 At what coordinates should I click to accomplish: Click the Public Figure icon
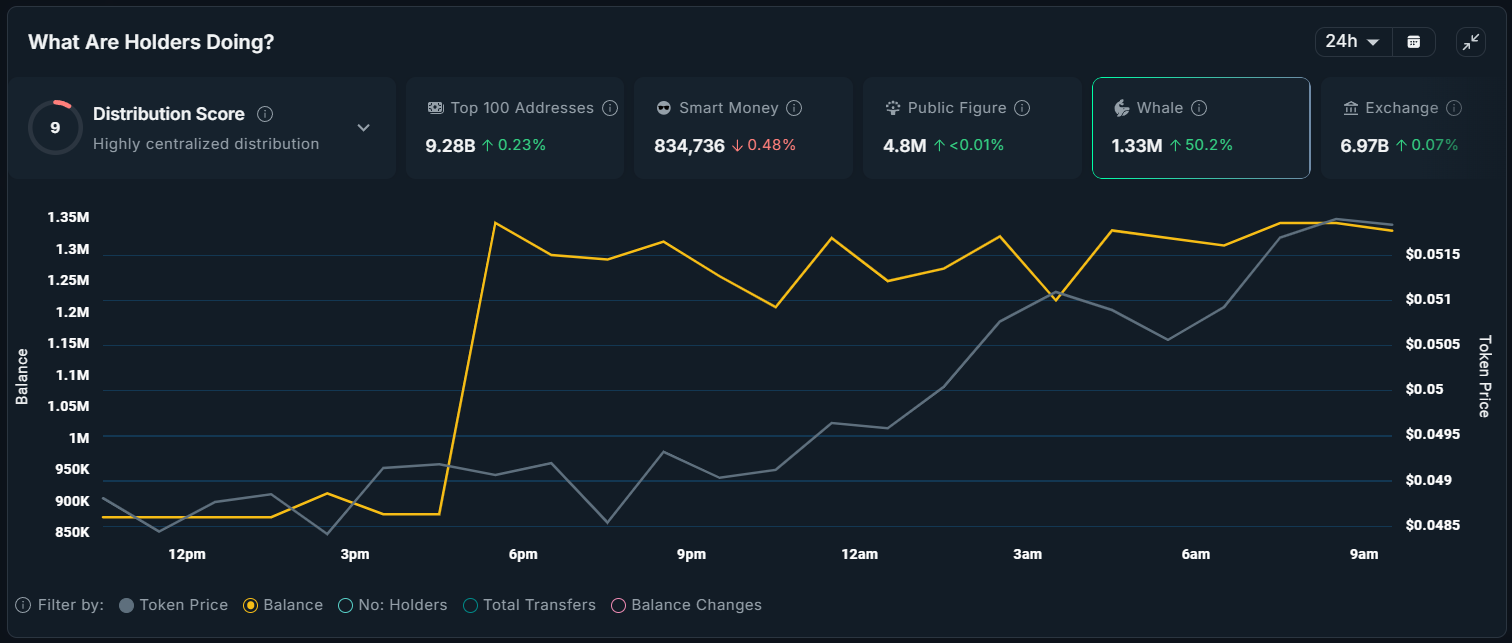click(891, 107)
